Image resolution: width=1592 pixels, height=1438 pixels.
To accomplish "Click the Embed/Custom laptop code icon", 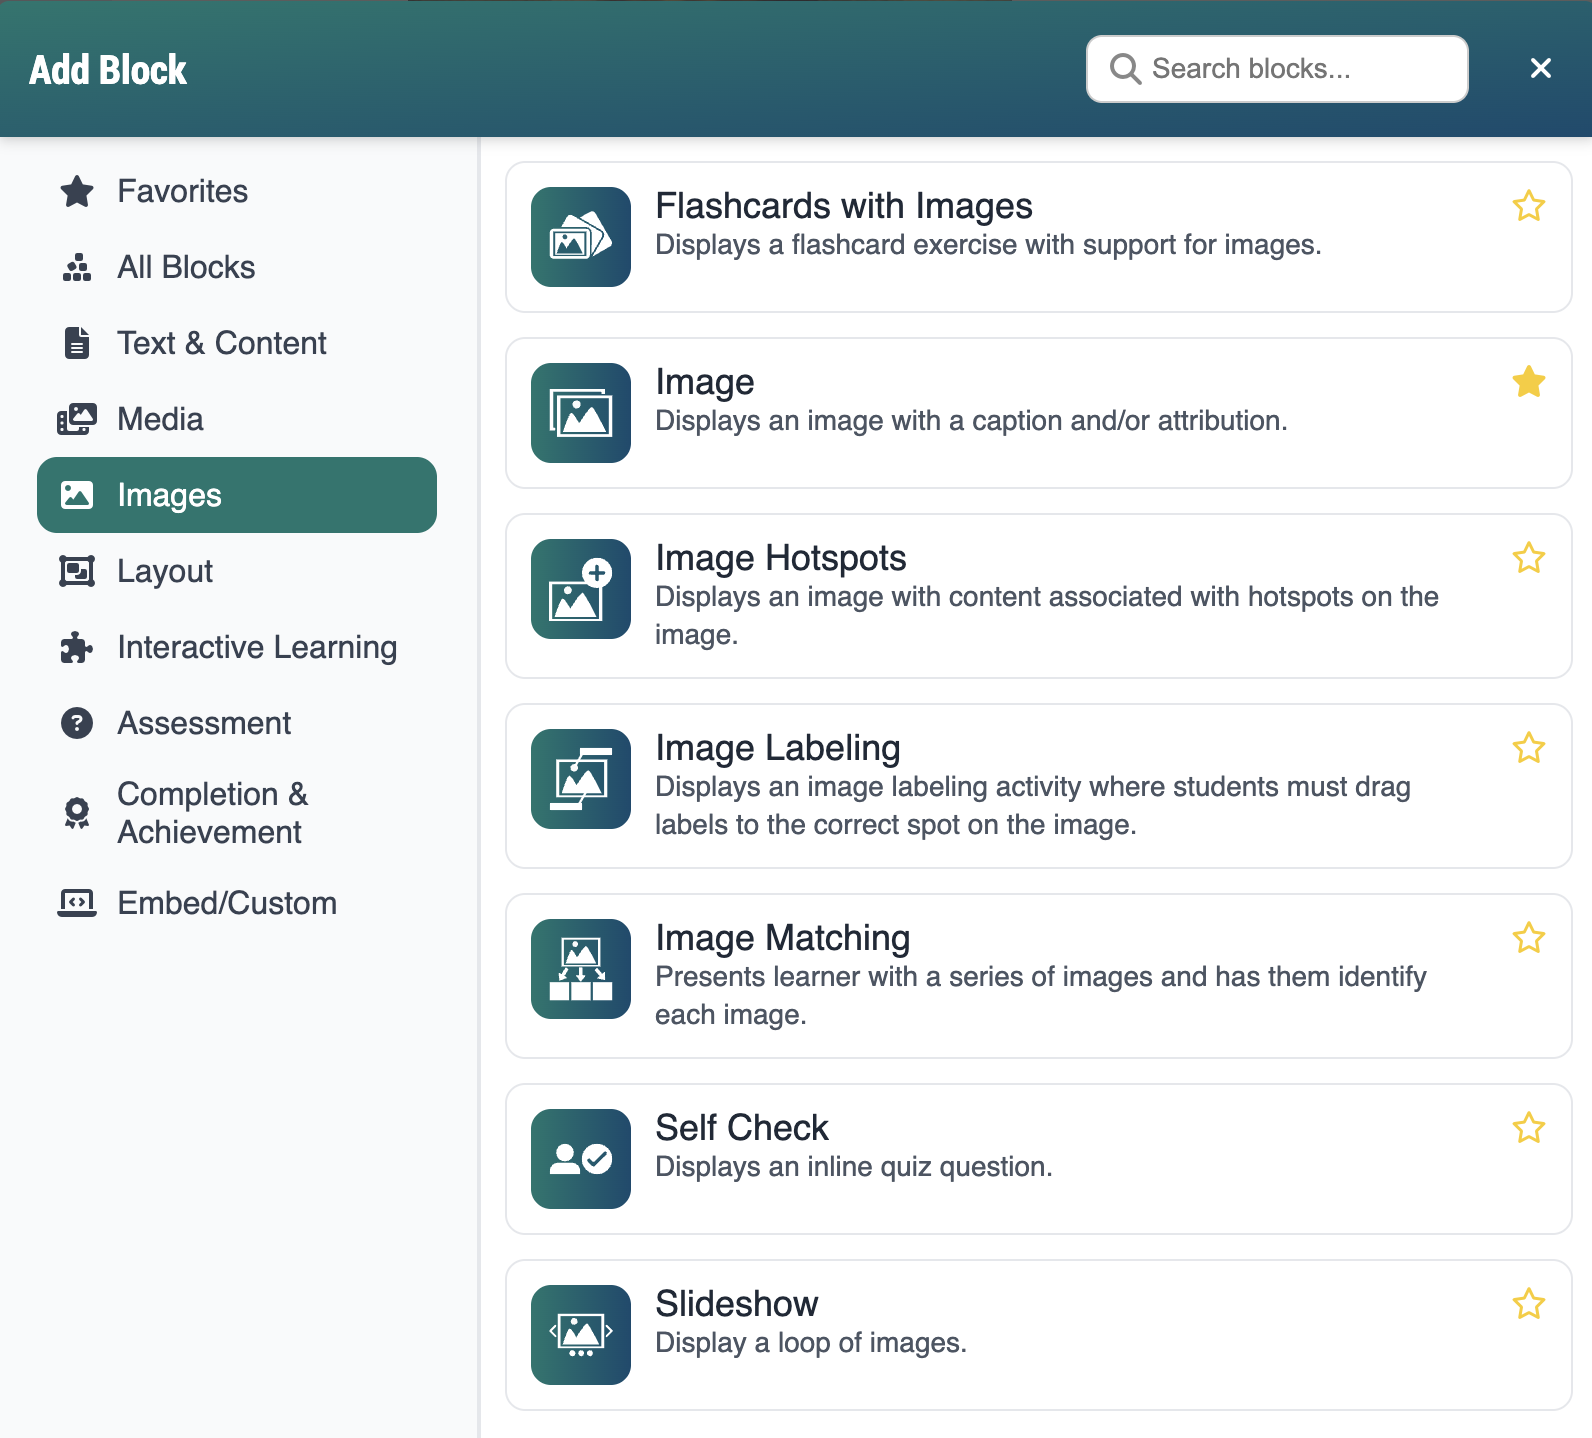I will coord(77,903).
